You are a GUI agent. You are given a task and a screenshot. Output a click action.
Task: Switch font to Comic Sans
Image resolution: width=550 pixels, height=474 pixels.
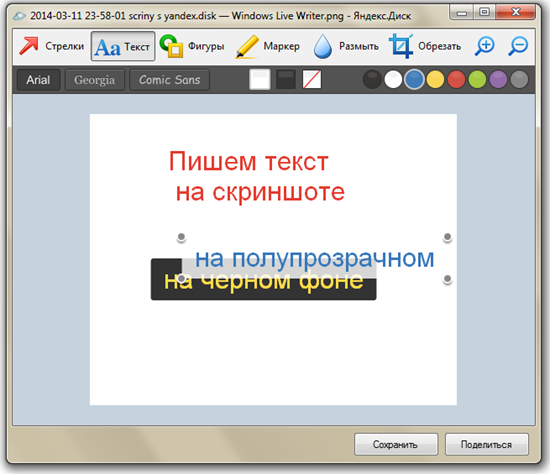pos(169,80)
